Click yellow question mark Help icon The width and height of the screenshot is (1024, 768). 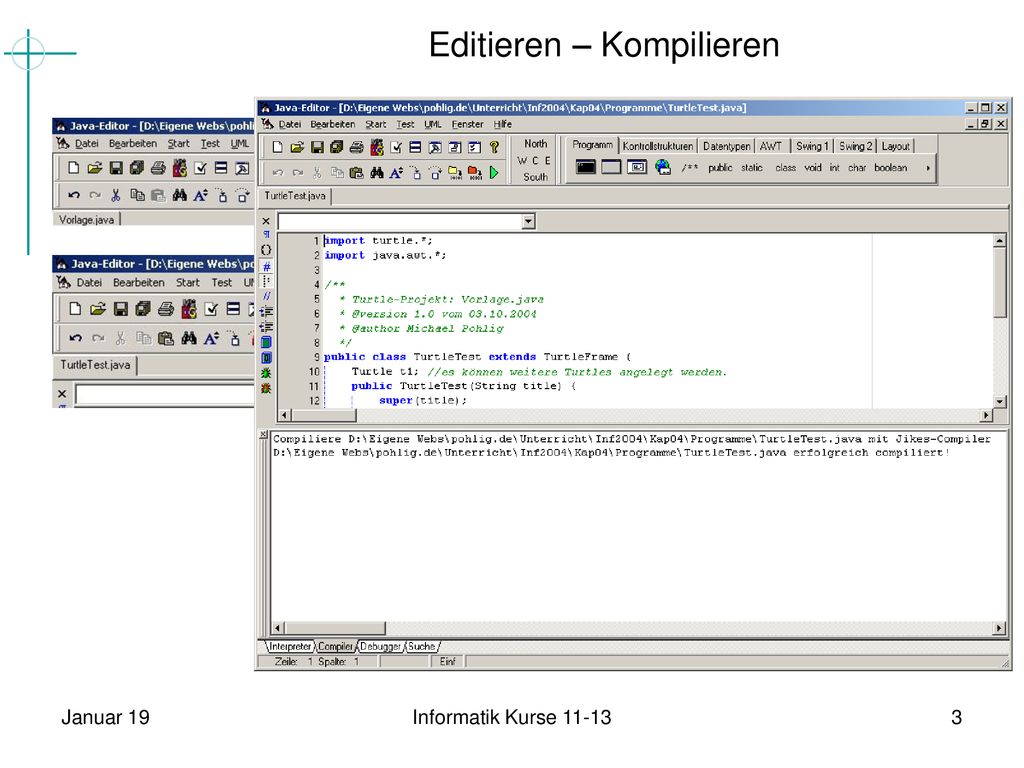494,148
